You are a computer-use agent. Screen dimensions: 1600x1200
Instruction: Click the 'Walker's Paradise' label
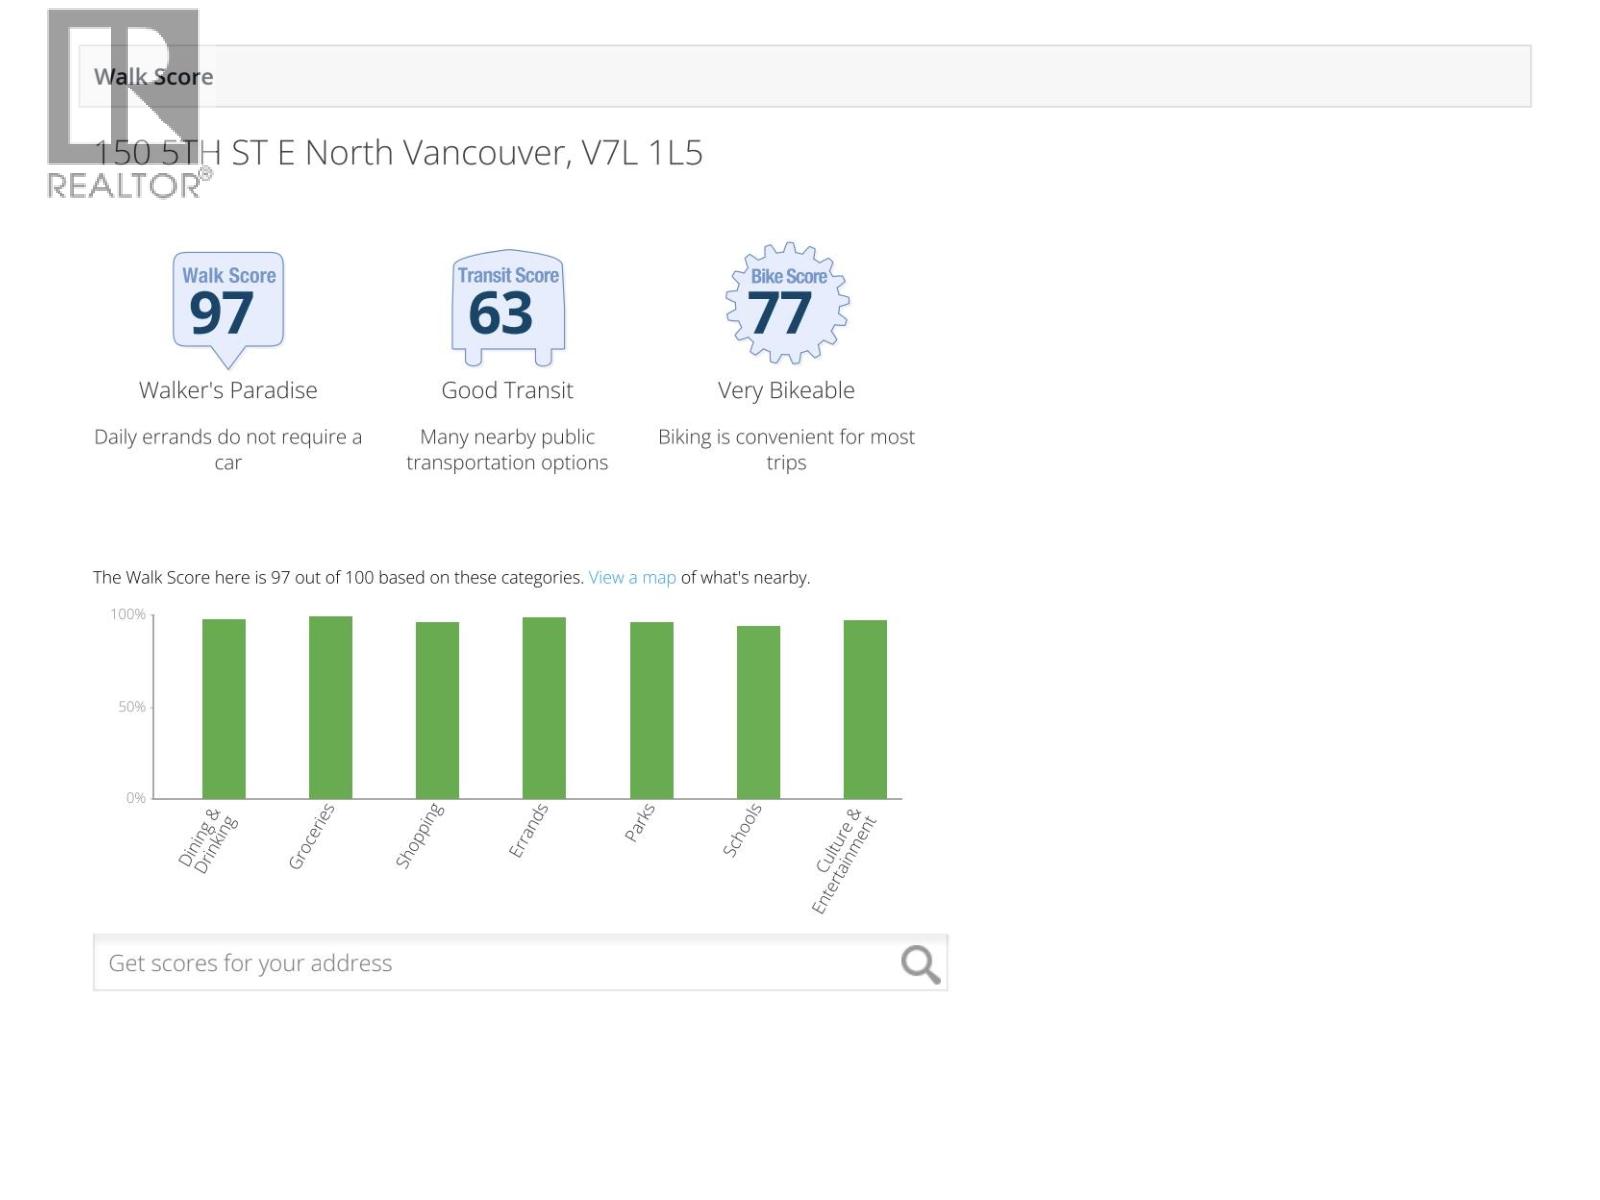click(x=228, y=391)
